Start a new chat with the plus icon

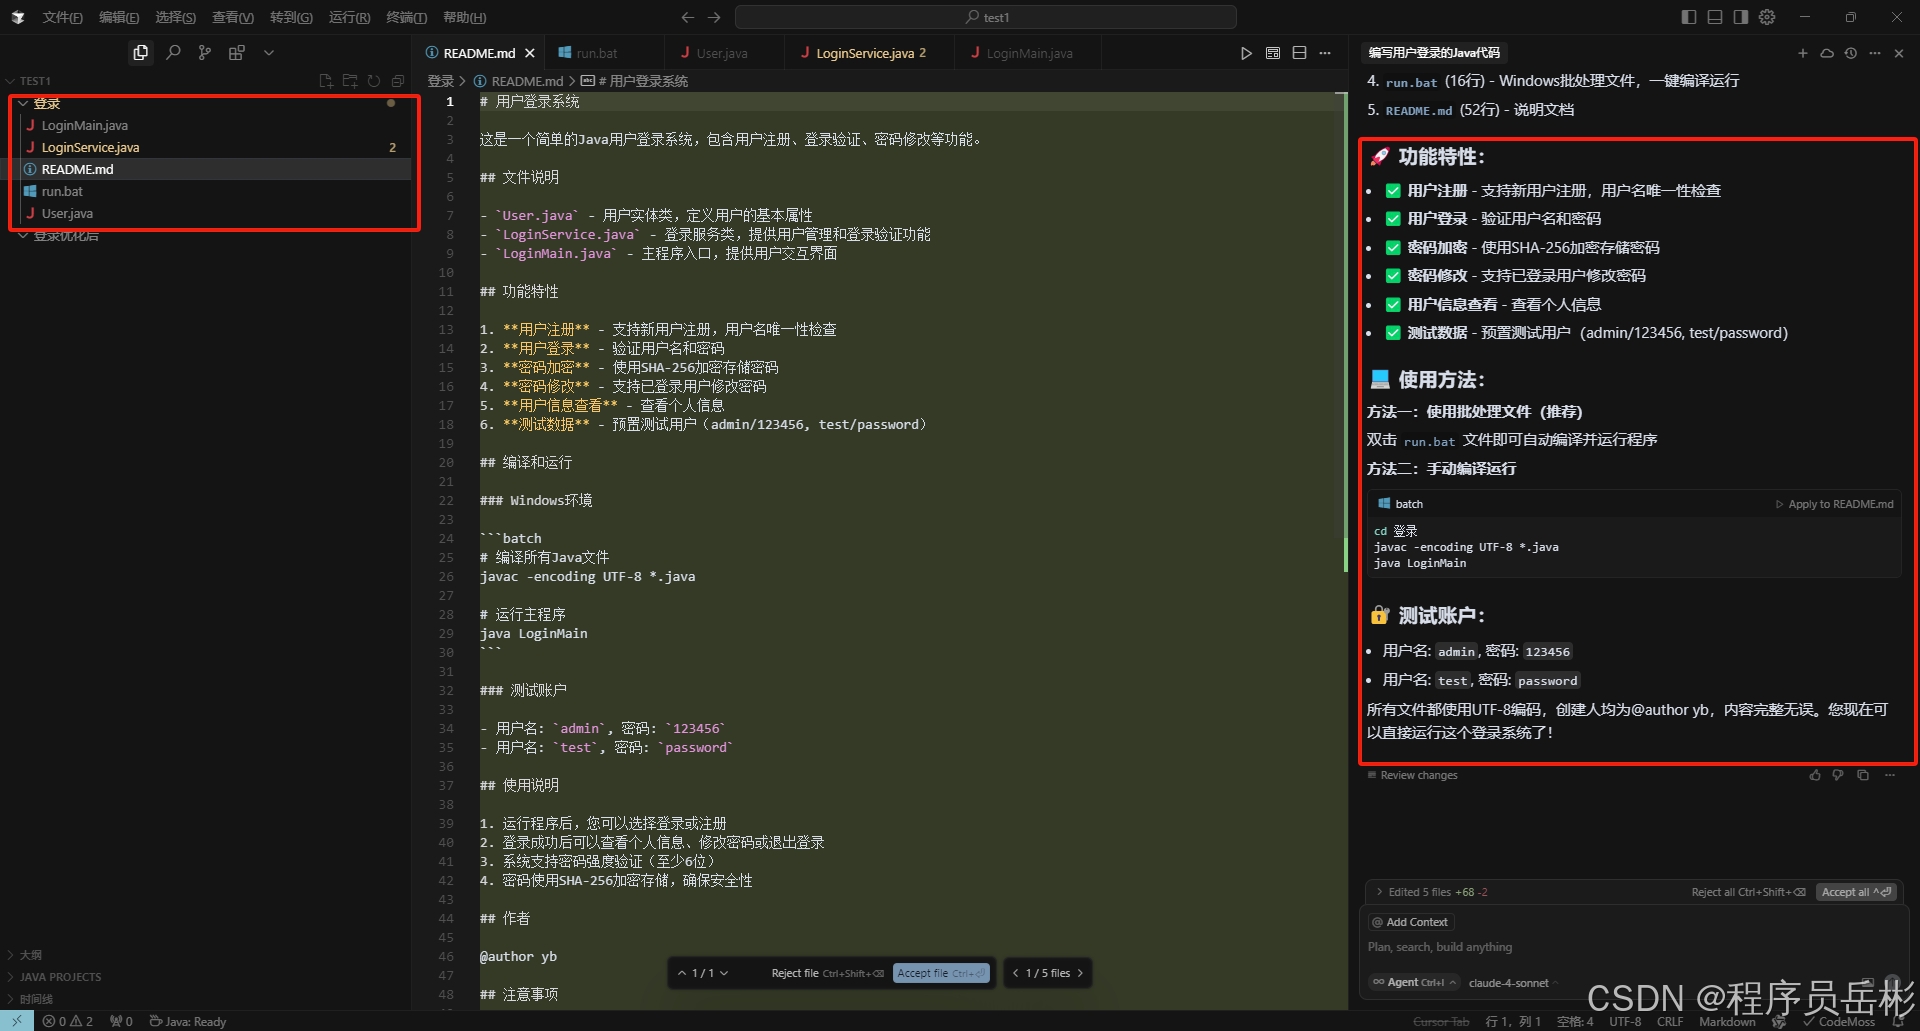point(1803,53)
